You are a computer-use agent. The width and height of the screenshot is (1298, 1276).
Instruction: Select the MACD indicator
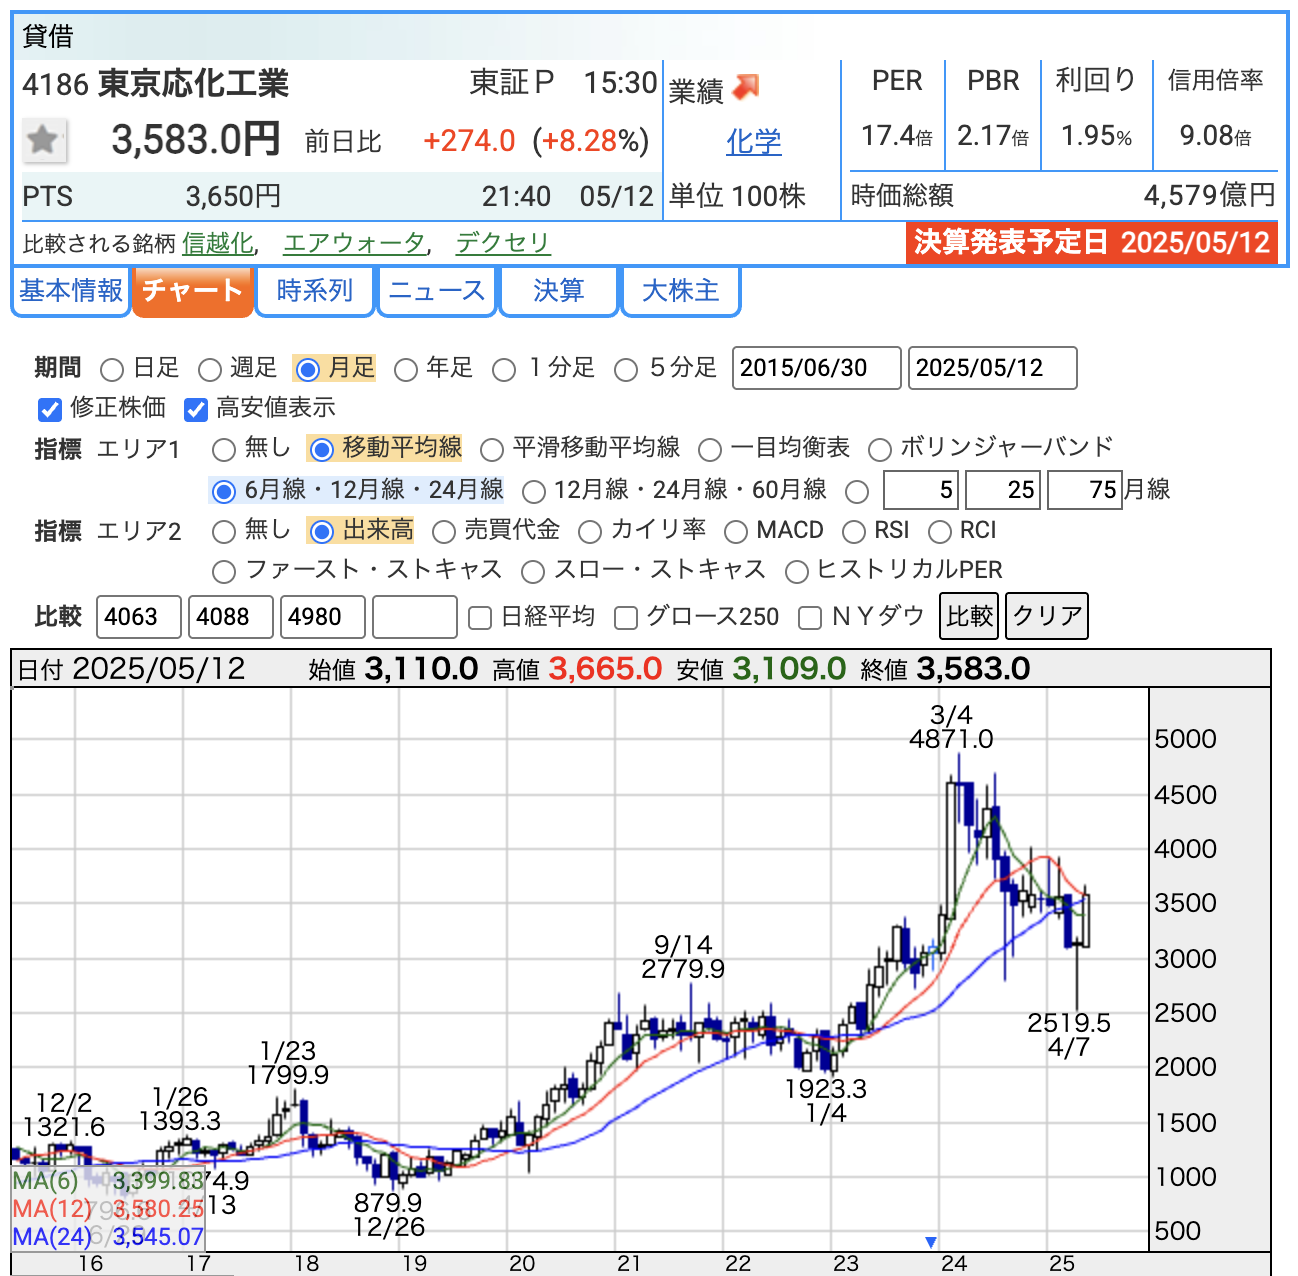tap(736, 531)
